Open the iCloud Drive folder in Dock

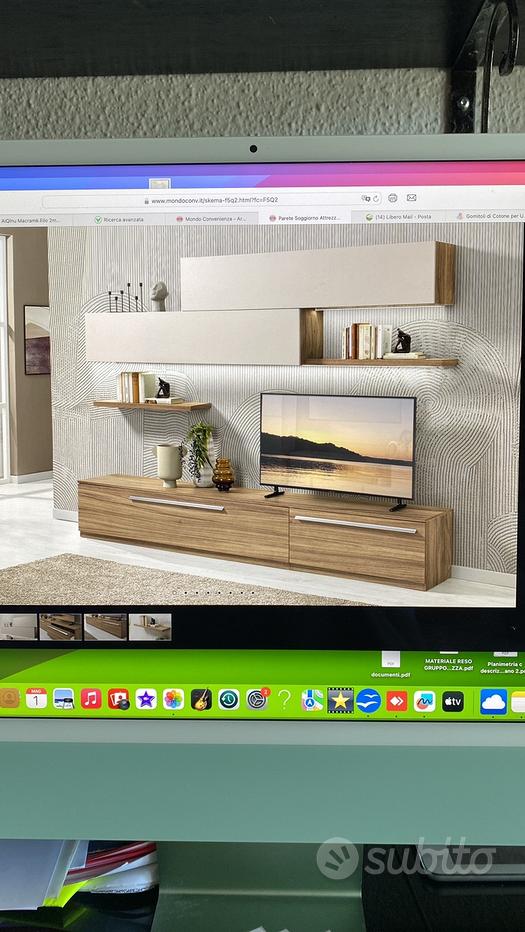tap(493, 701)
